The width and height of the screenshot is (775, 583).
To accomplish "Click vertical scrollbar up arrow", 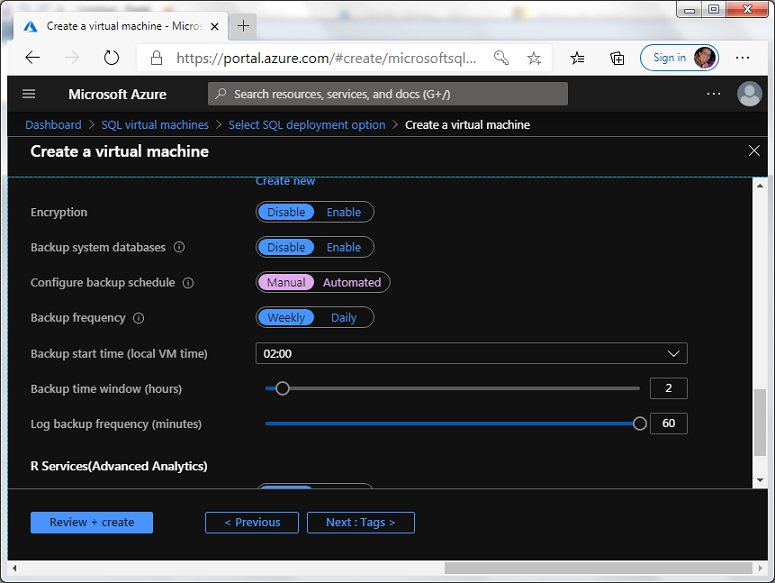I will (760, 186).
